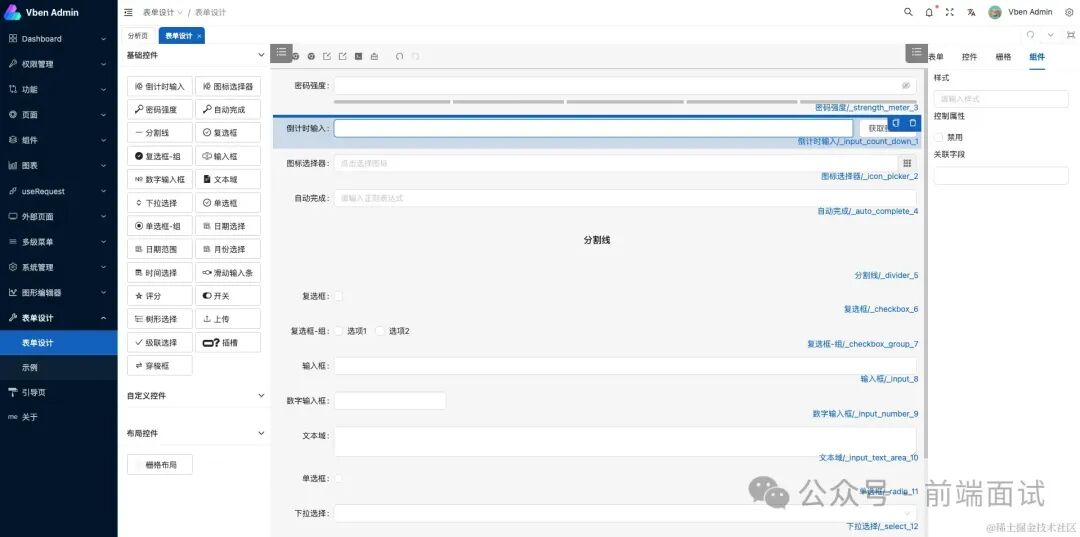Open project settings via the gear icon
The height and width of the screenshot is (537, 1080).
pos(1069,12)
